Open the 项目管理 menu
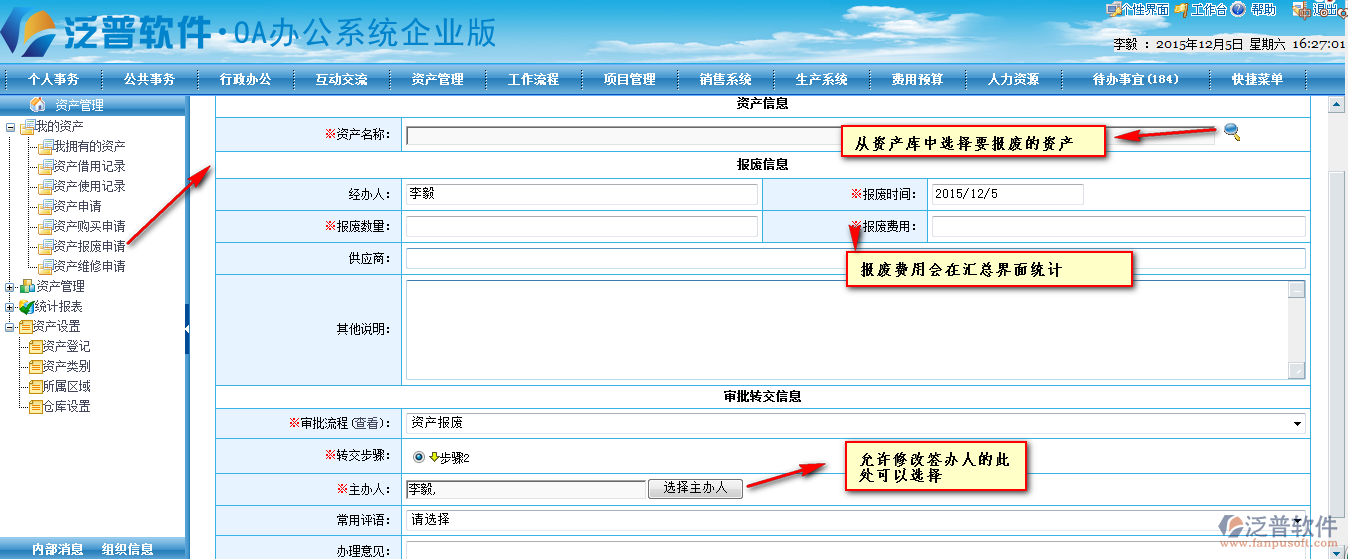 (629, 79)
